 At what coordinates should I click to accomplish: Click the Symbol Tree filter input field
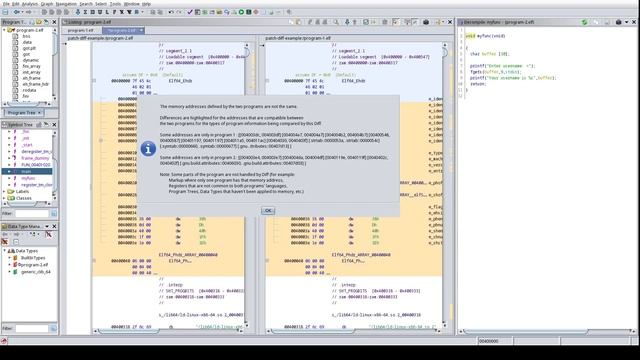pyautogui.click(x=32, y=213)
